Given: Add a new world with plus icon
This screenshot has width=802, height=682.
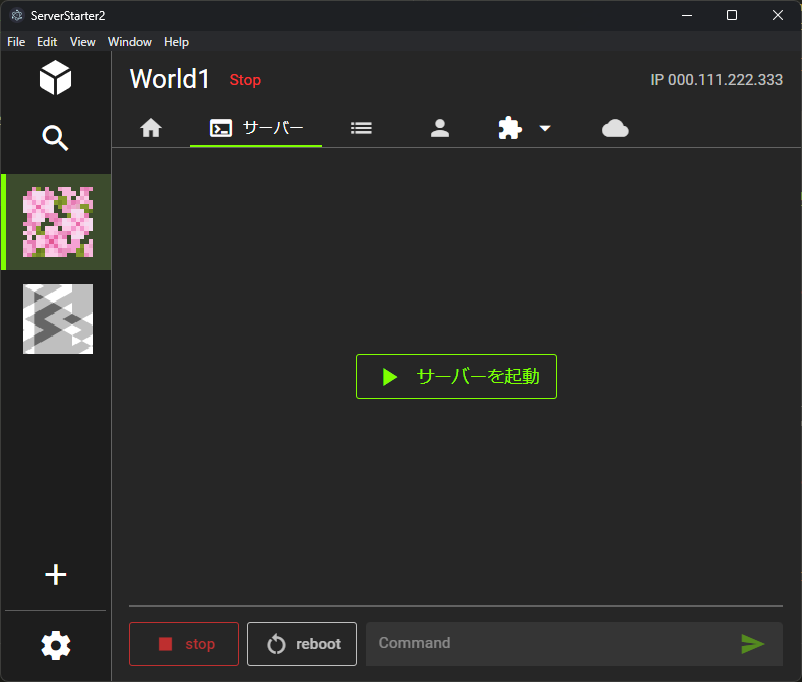Looking at the screenshot, I should pyautogui.click(x=55, y=575).
